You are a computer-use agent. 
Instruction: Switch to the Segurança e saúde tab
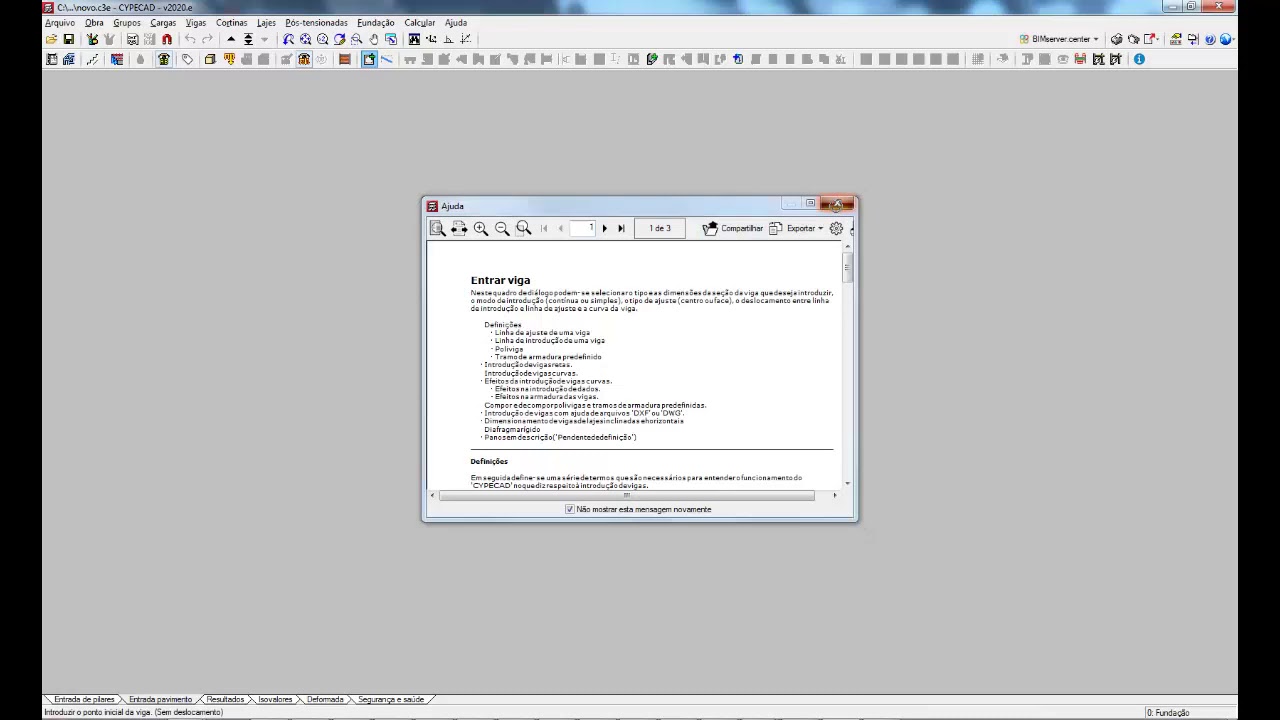391,699
